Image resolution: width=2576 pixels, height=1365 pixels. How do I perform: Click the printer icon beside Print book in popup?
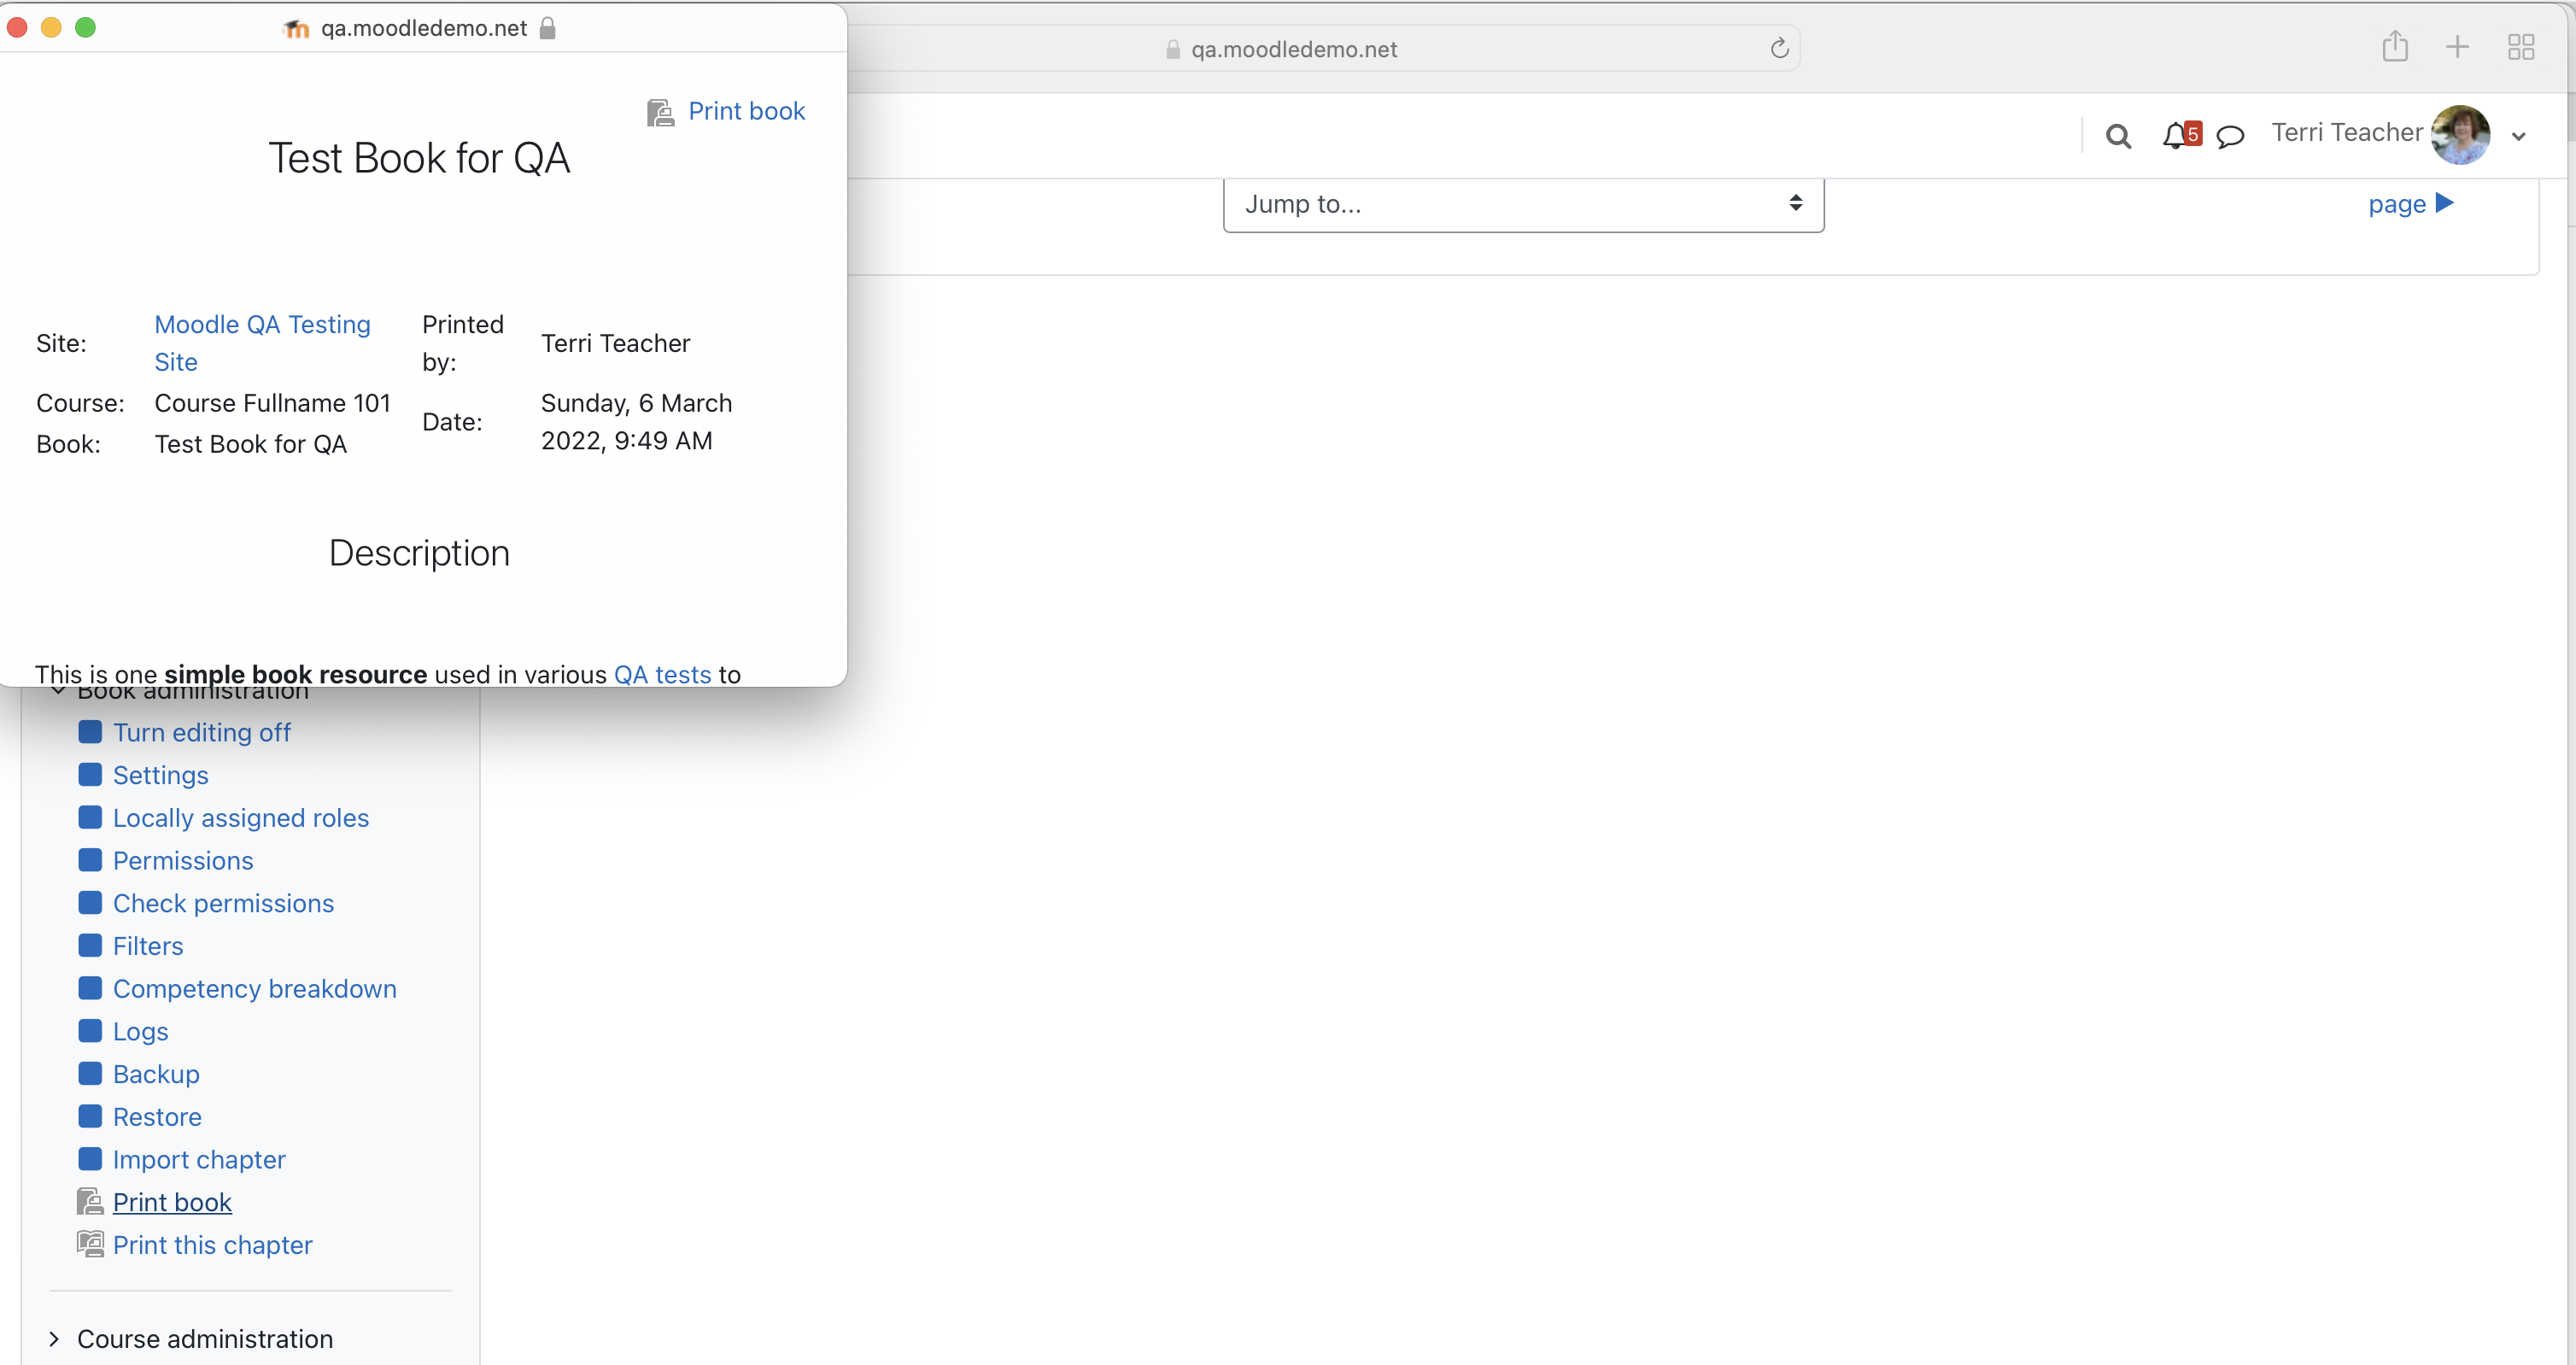tap(660, 112)
